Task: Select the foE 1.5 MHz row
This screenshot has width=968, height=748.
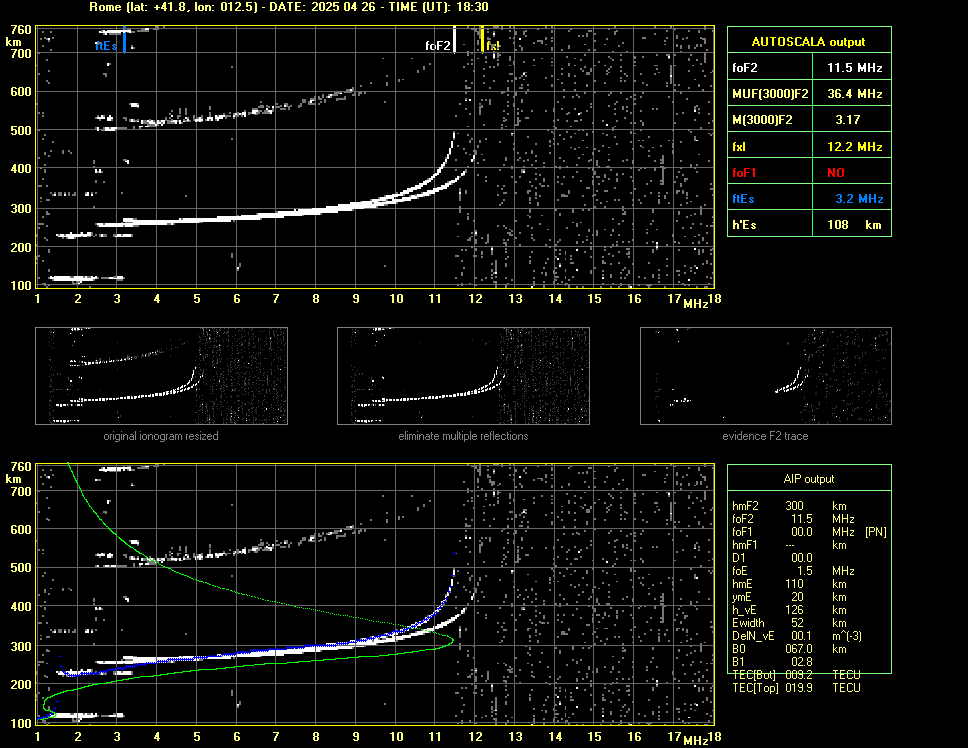Action: [x=794, y=571]
